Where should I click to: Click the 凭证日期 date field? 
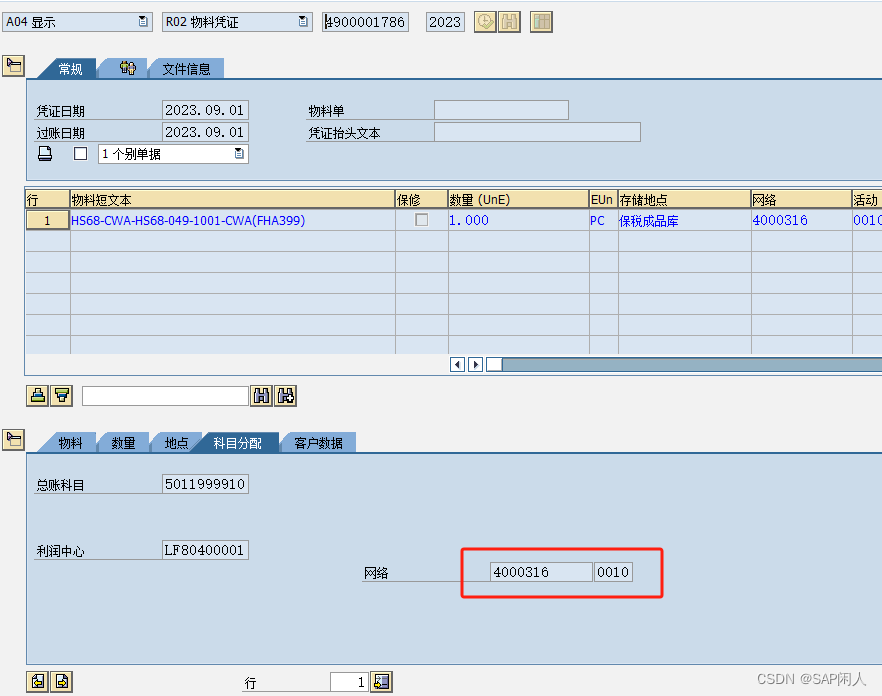(x=205, y=110)
